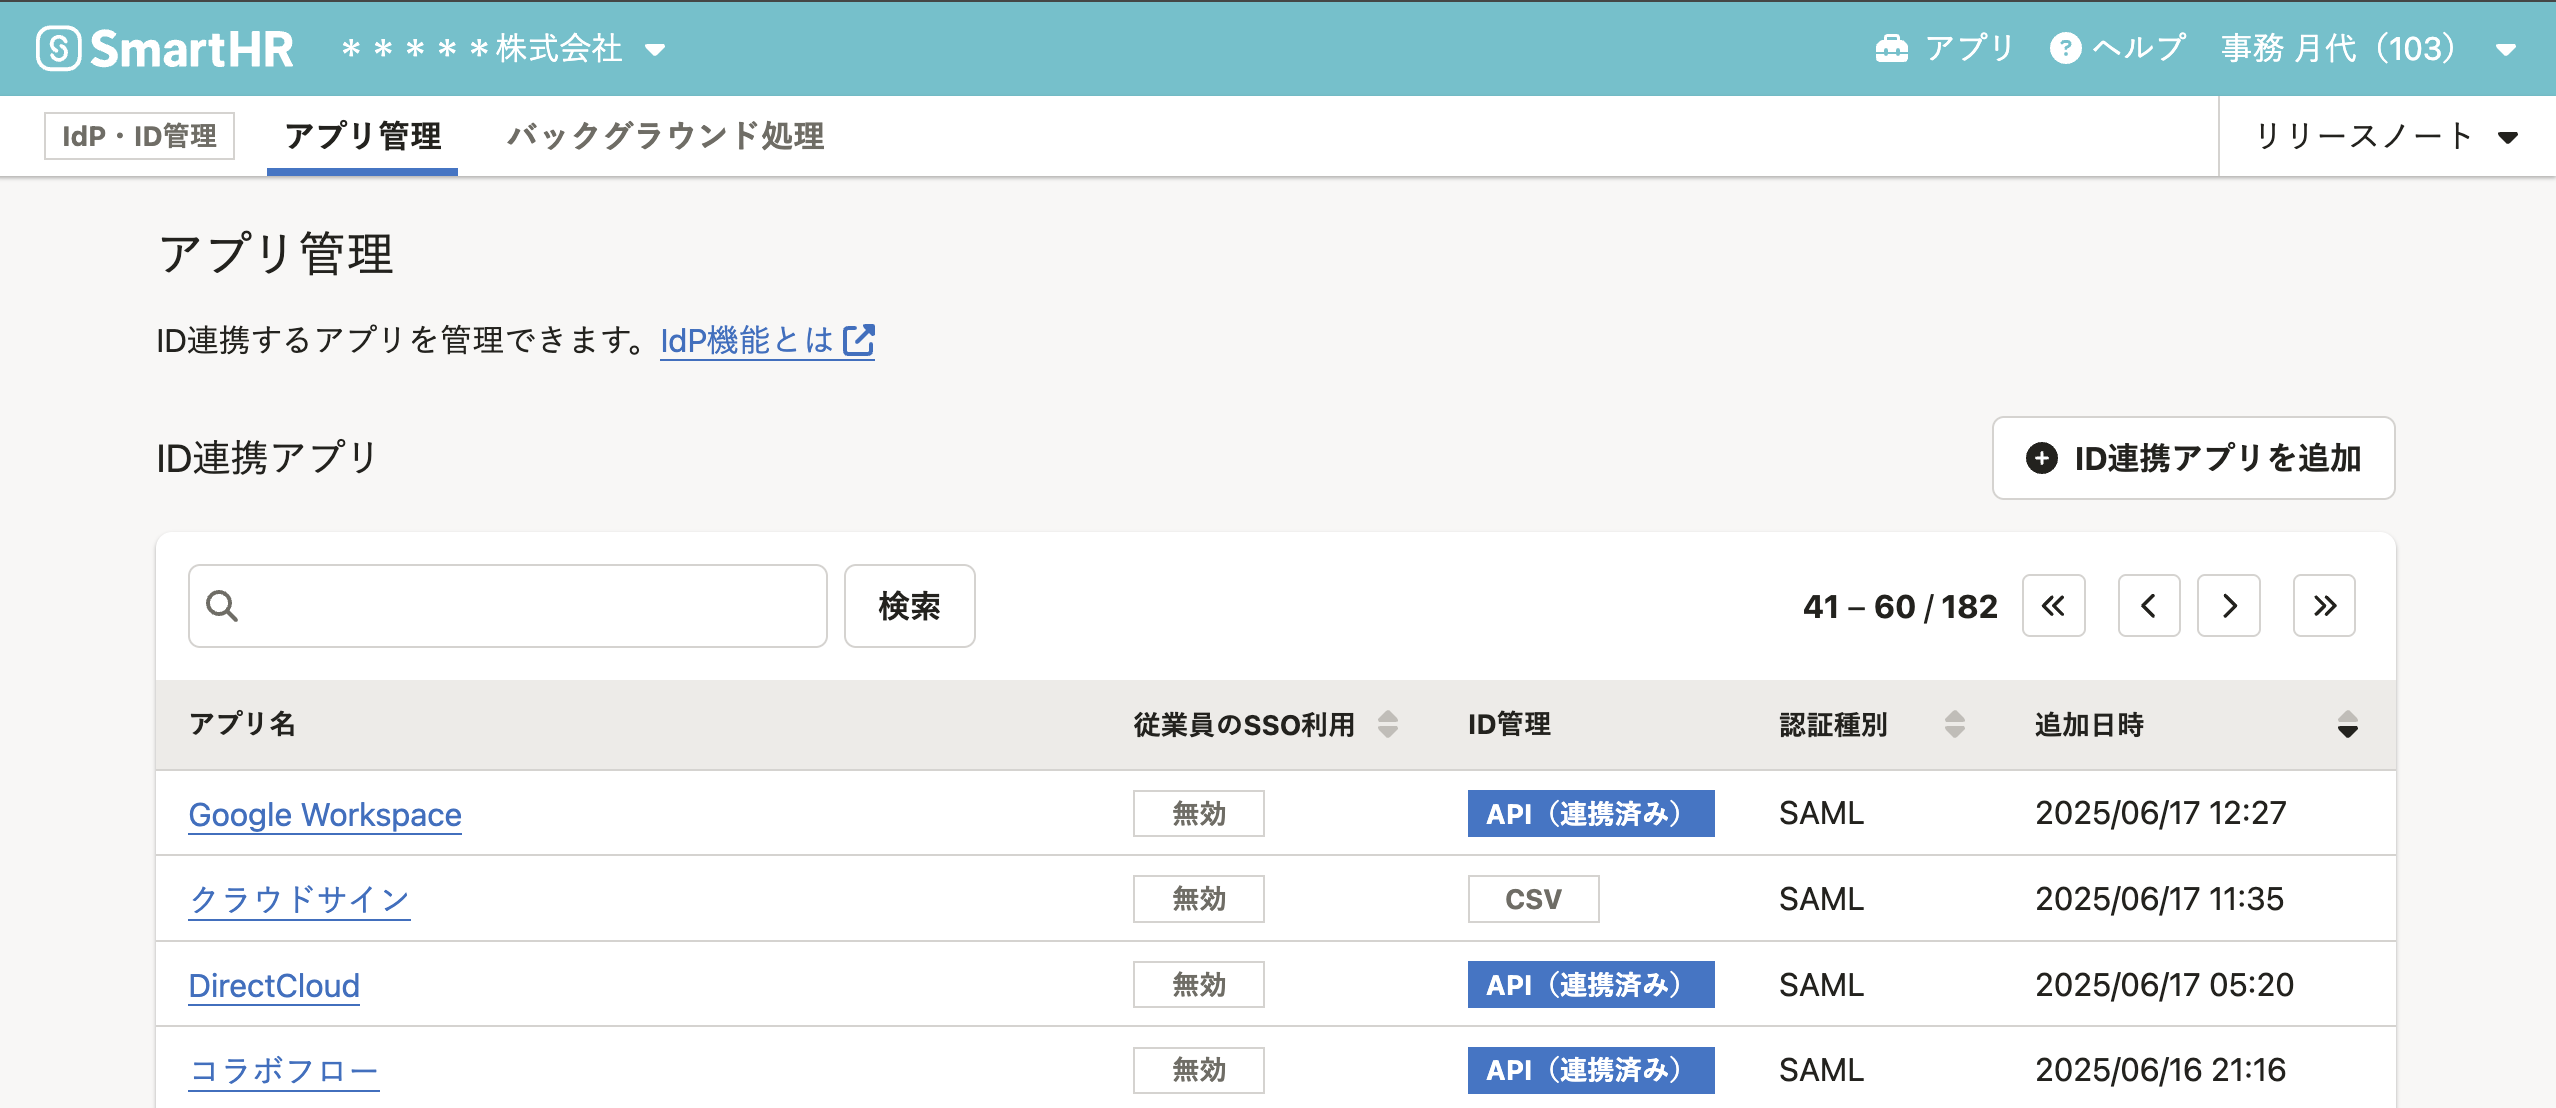Click SAML in the クラウドサイン row
This screenshot has width=2556, height=1108.
coord(1821,899)
